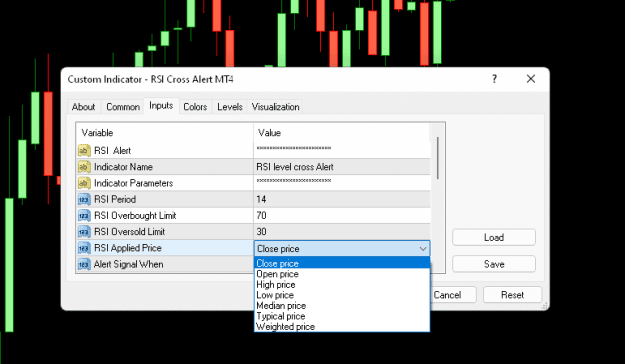
Task: Click the Cancel button
Action: [x=454, y=295]
